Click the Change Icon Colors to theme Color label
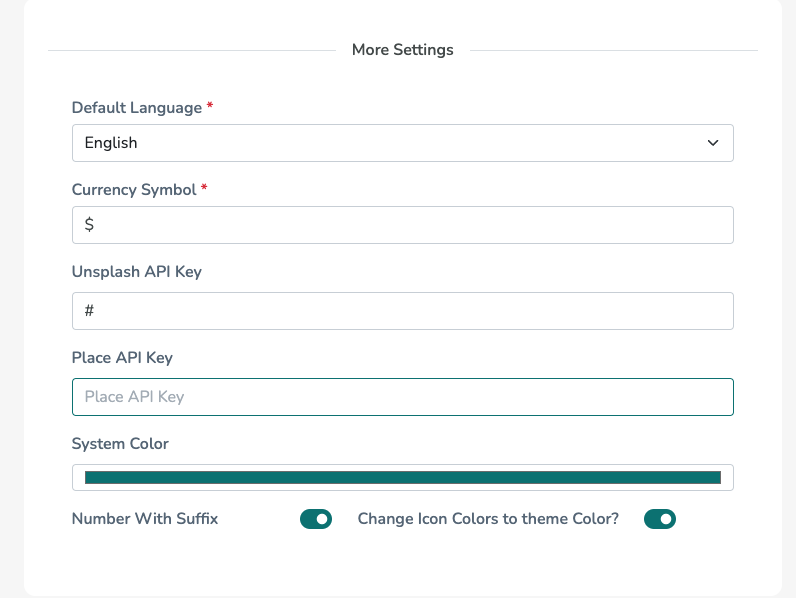Viewport: 796px width, 598px height. (488, 518)
